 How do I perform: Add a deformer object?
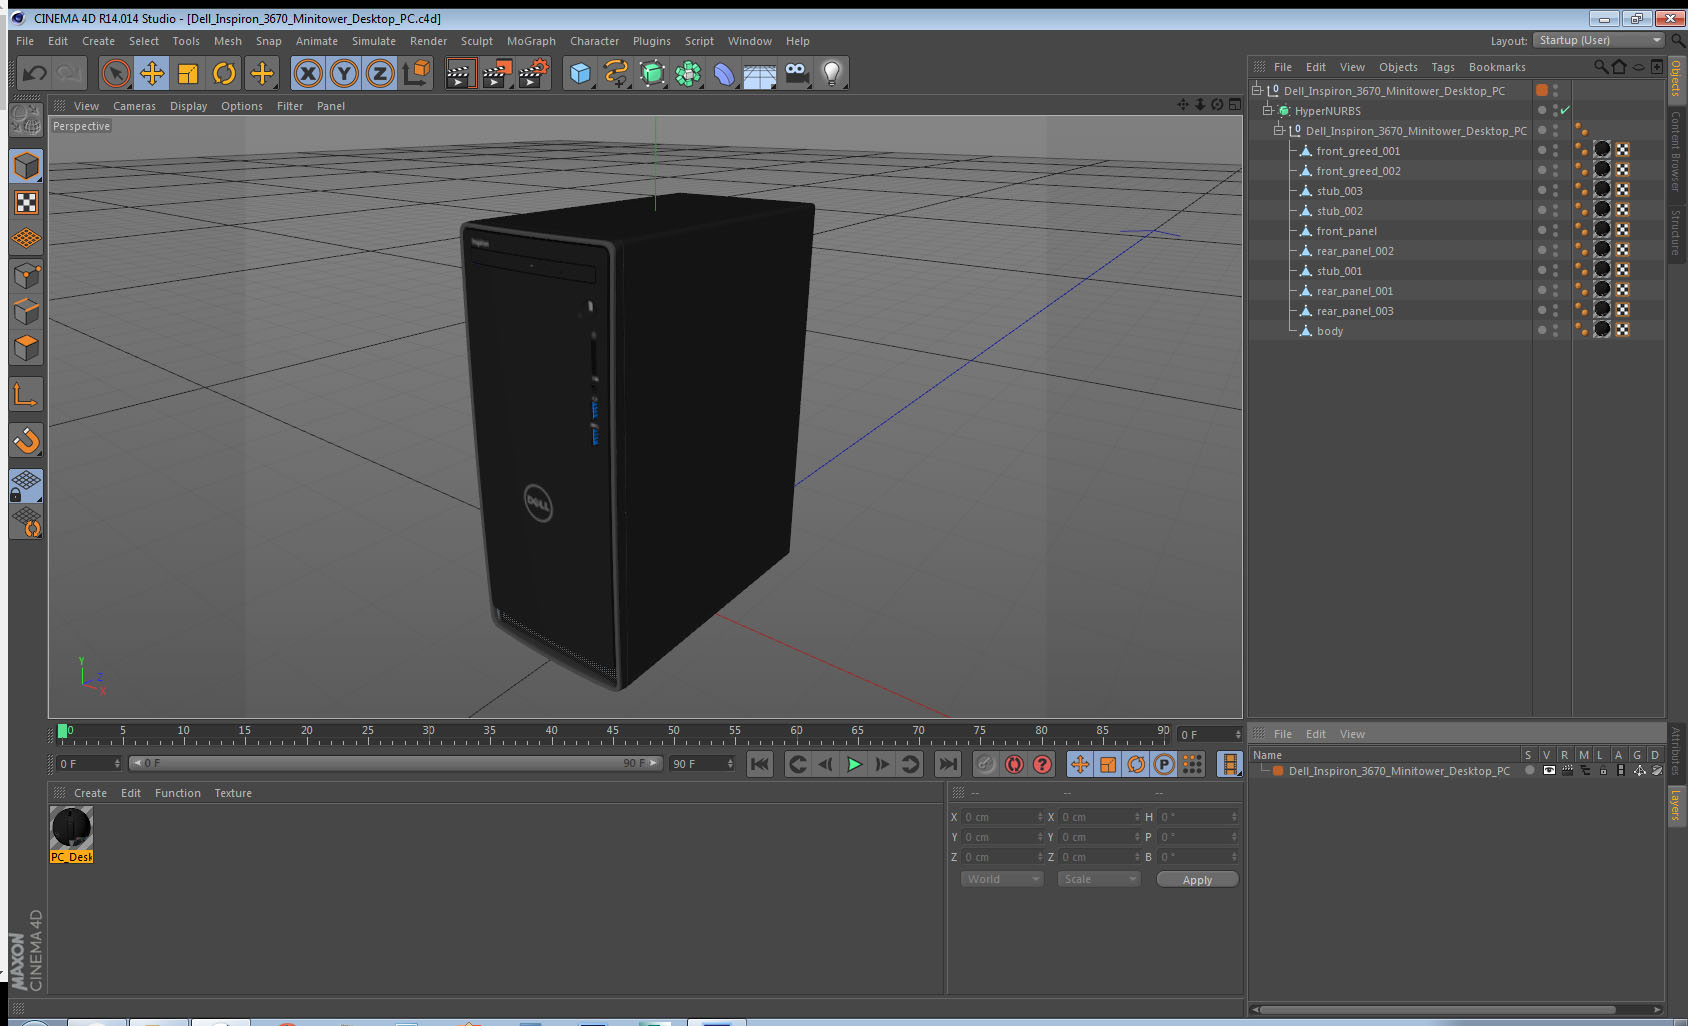coord(724,73)
